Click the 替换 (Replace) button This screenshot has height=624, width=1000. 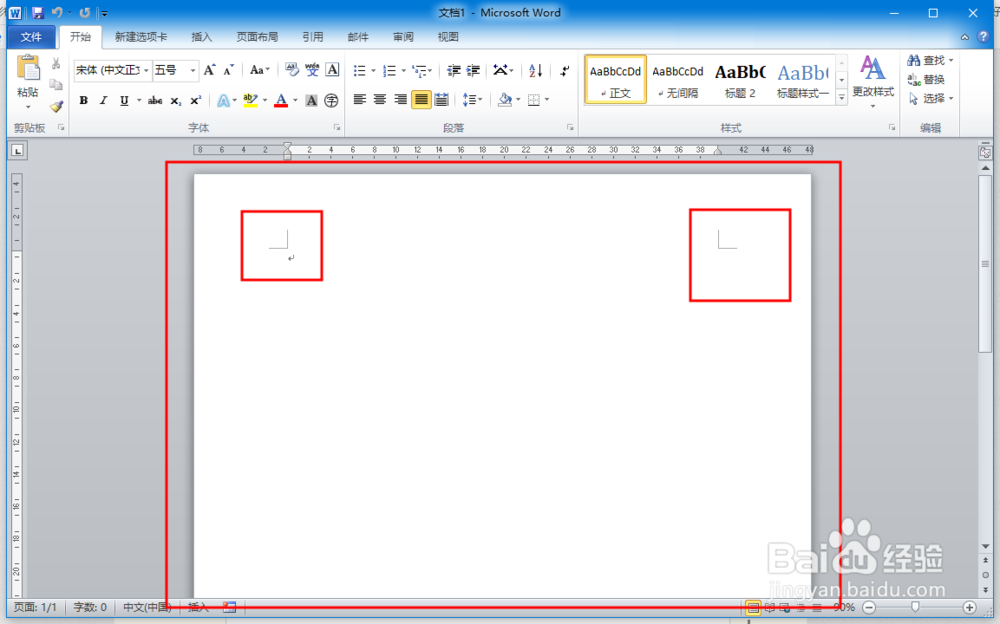click(x=926, y=80)
